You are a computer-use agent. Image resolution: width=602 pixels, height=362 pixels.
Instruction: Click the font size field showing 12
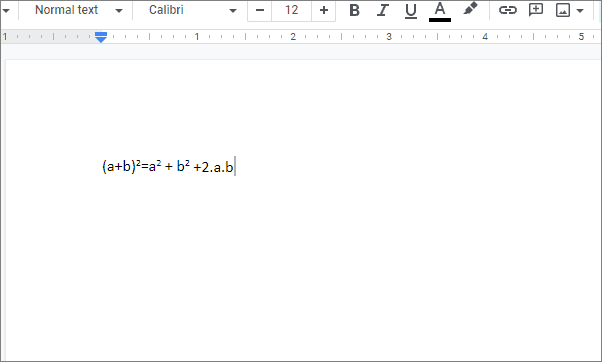[291, 10]
